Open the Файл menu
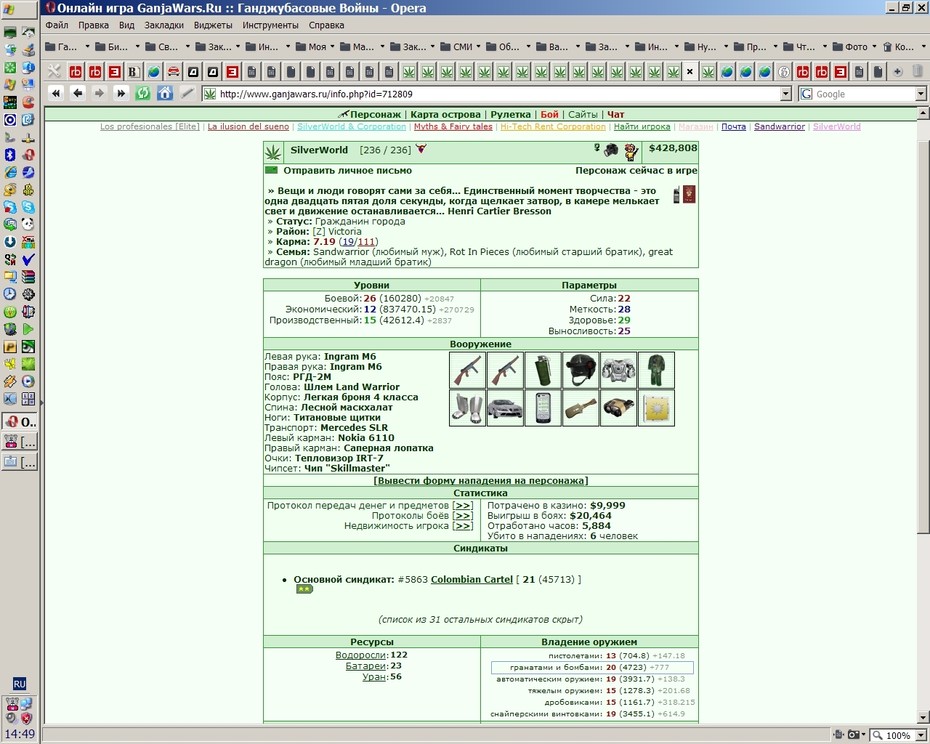 tap(57, 25)
